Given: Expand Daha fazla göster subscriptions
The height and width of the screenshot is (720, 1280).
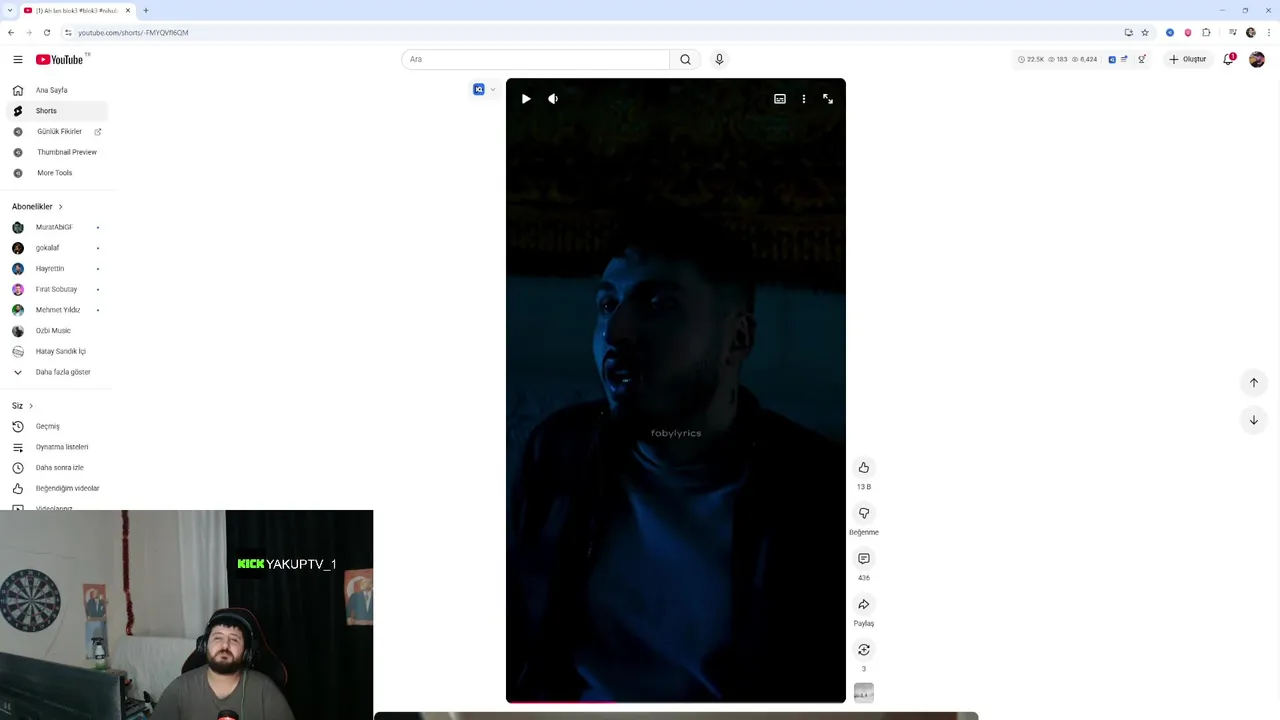Looking at the screenshot, I should point(57,372).
